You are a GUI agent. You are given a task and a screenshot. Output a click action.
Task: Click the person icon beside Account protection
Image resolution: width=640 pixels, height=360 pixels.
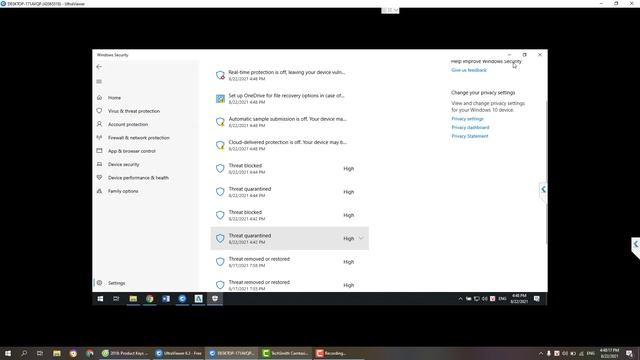[x=99, y=124]
